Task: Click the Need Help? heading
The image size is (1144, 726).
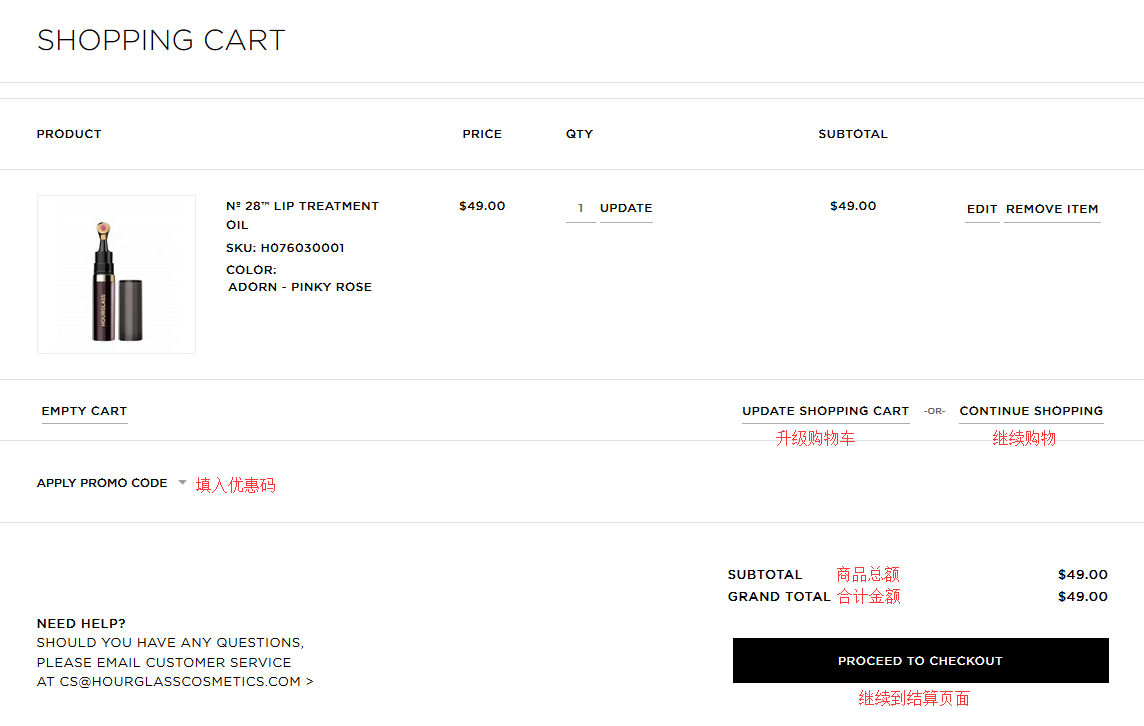Action: tap(81, 624)
